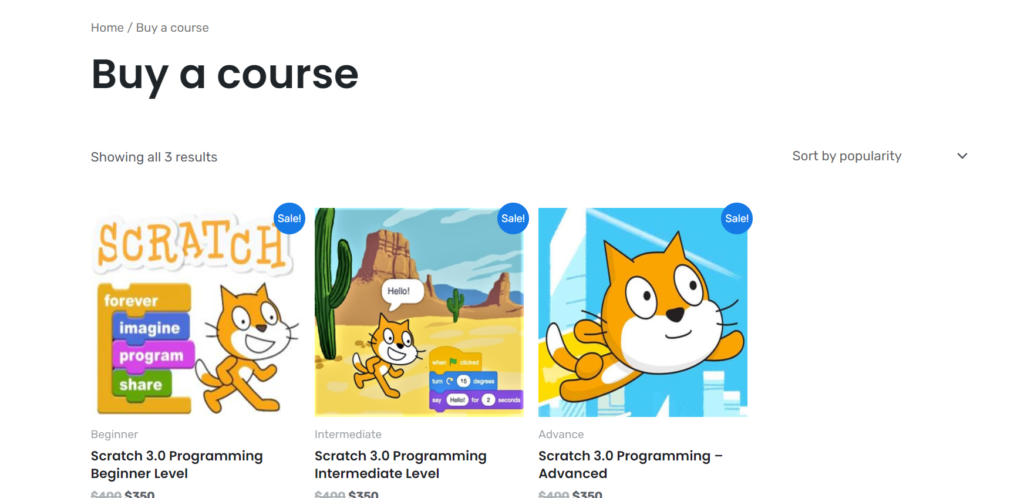Click the Home breadcrumb link

coord(107,27)
